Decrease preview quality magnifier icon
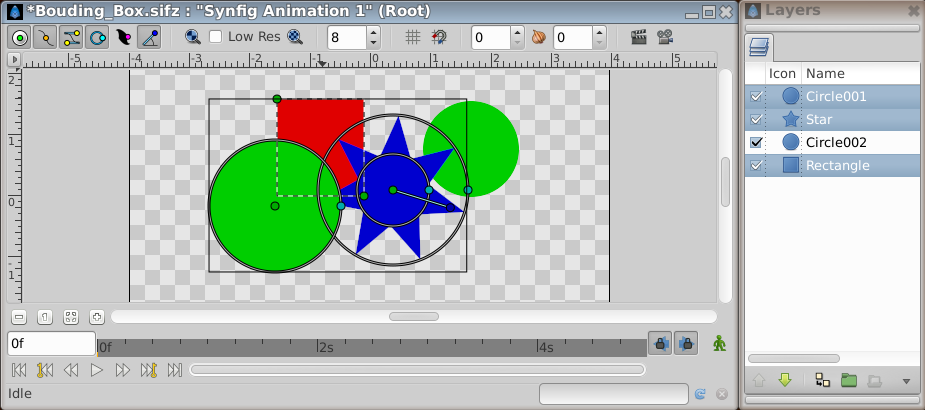Screen dimensions: 925x410 pos(192,37)
